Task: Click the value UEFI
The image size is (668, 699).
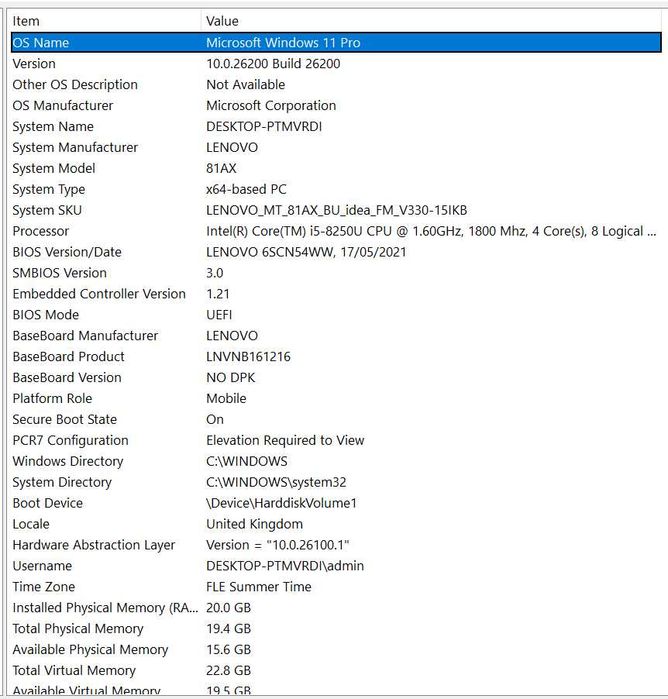Action: [219, 315]
